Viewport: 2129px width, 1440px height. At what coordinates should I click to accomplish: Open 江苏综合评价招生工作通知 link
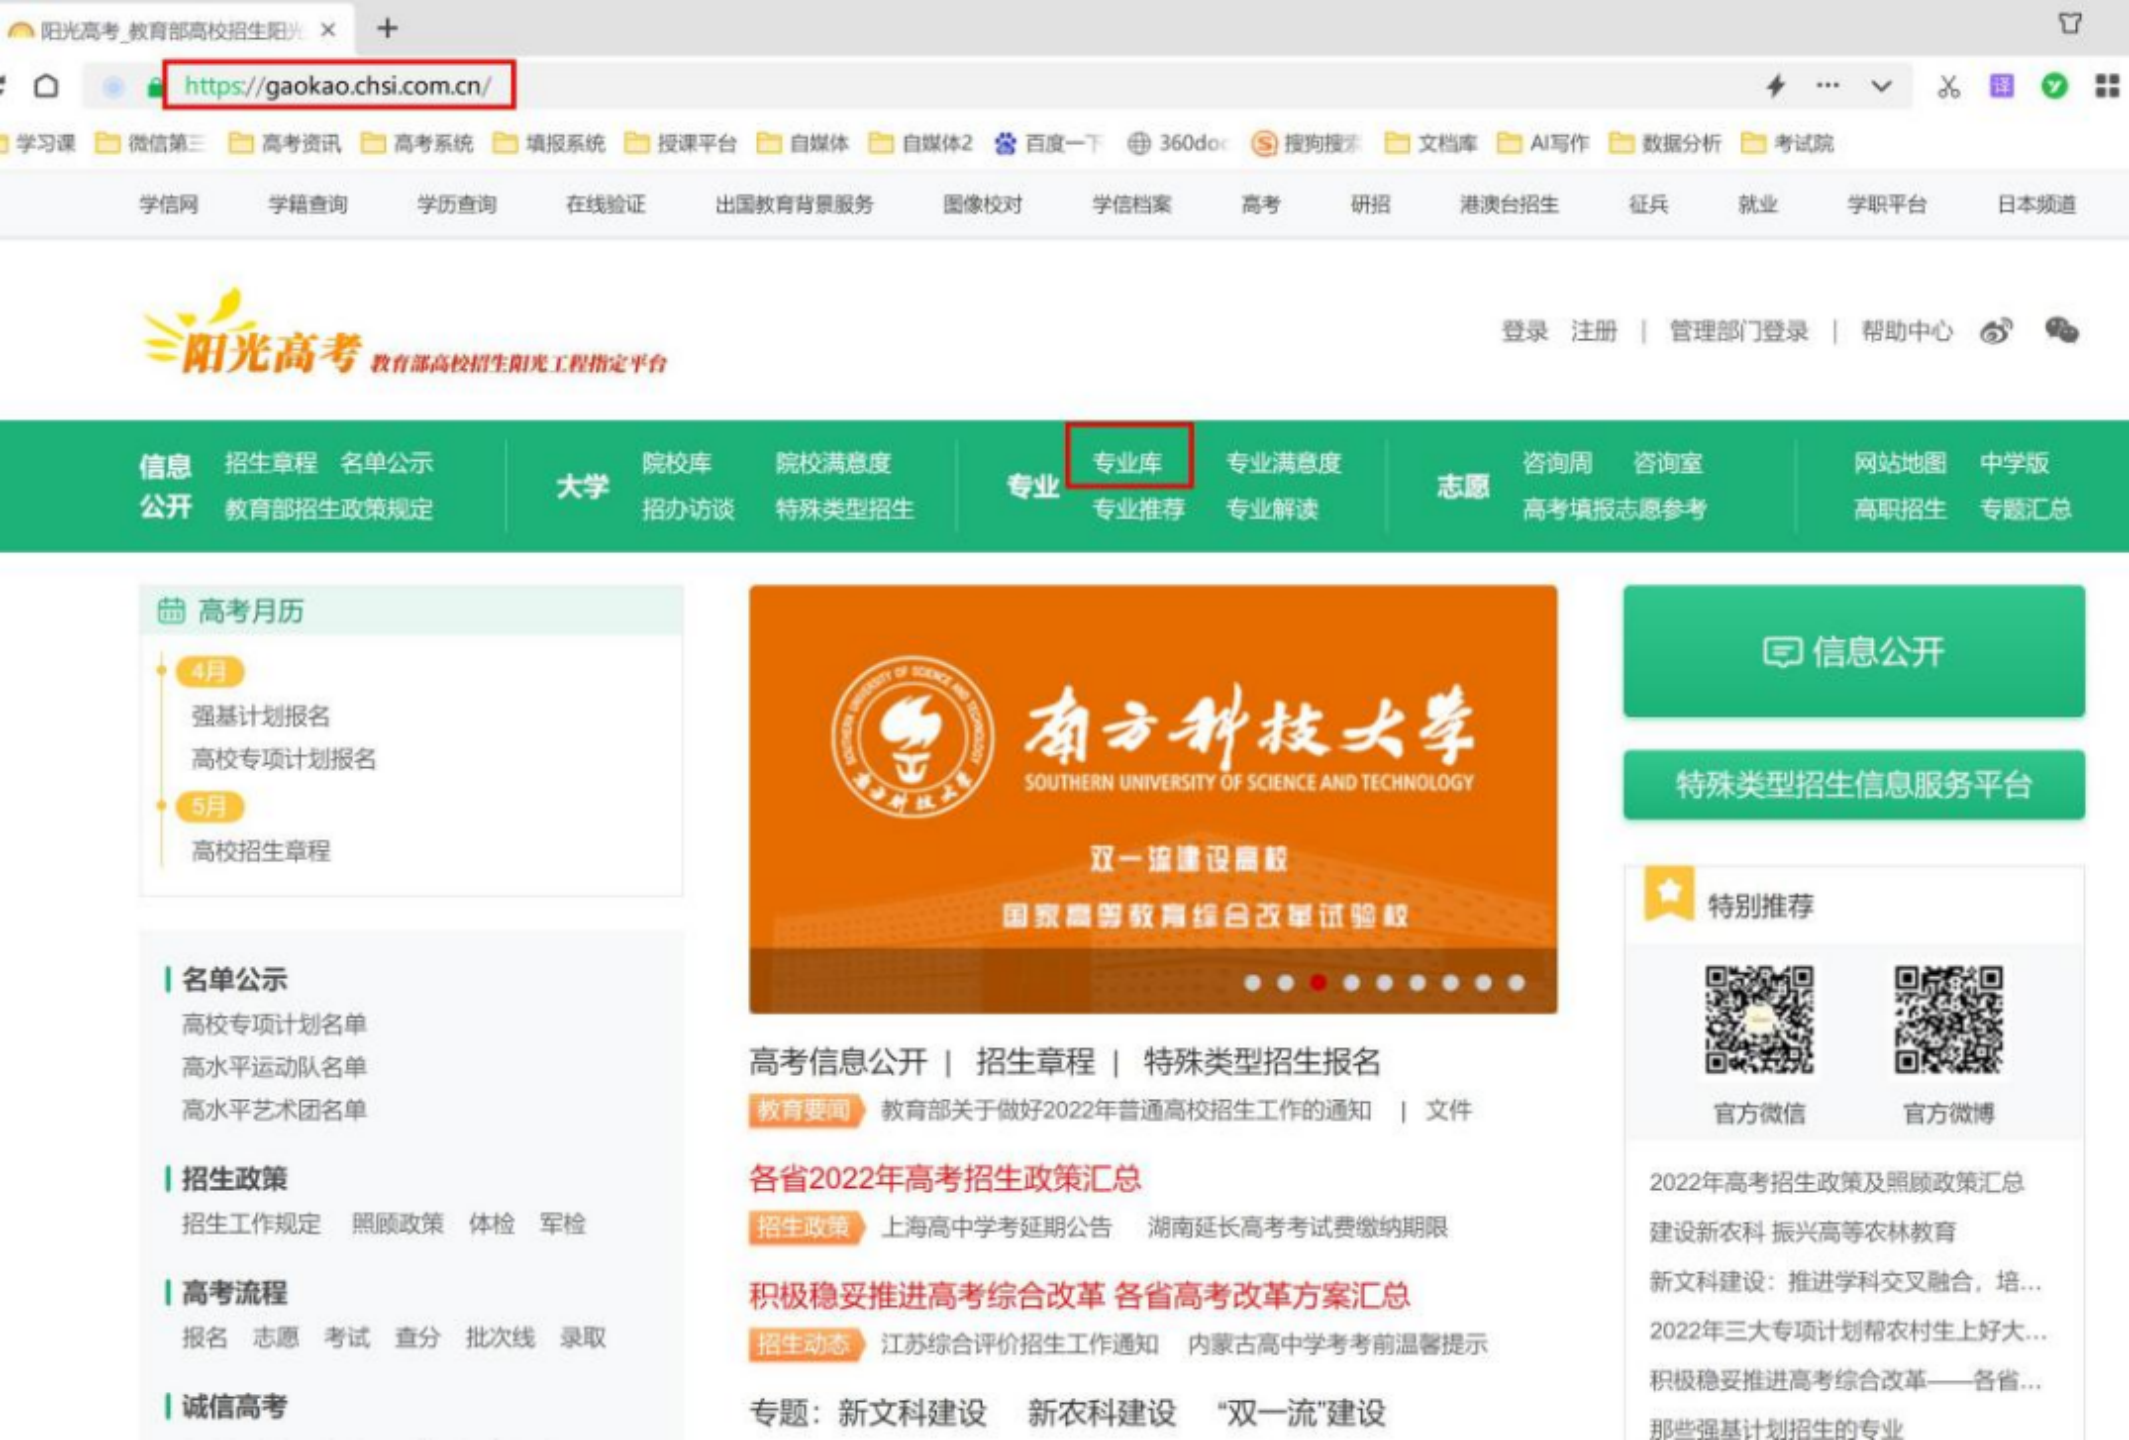1019,1343
